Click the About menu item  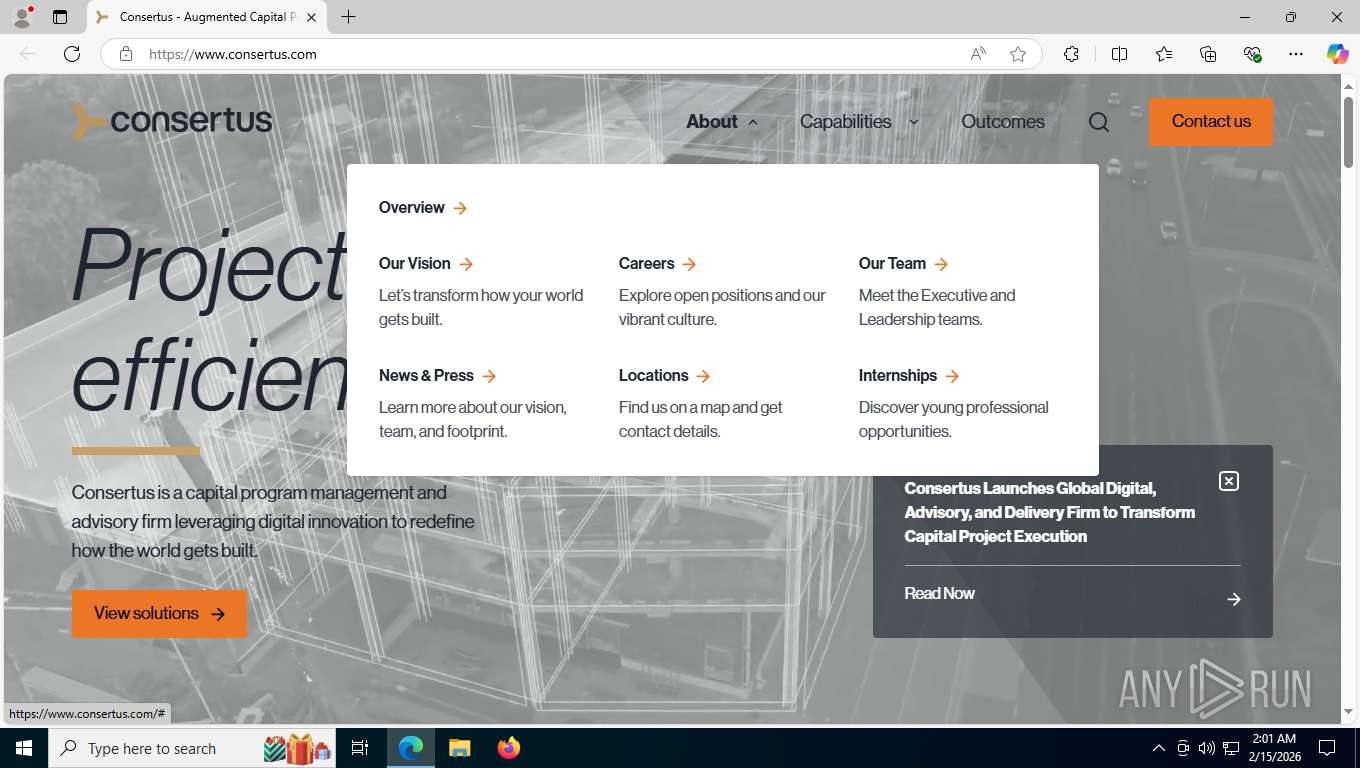(712, 122)
